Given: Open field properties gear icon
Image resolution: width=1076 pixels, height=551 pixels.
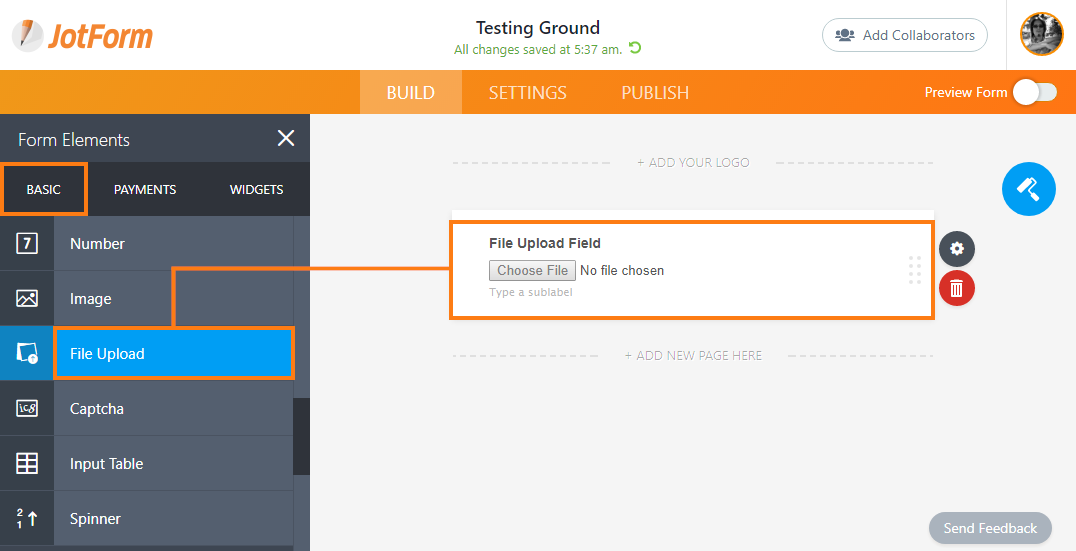Looking at the screenshot, I should coord(957,249).
